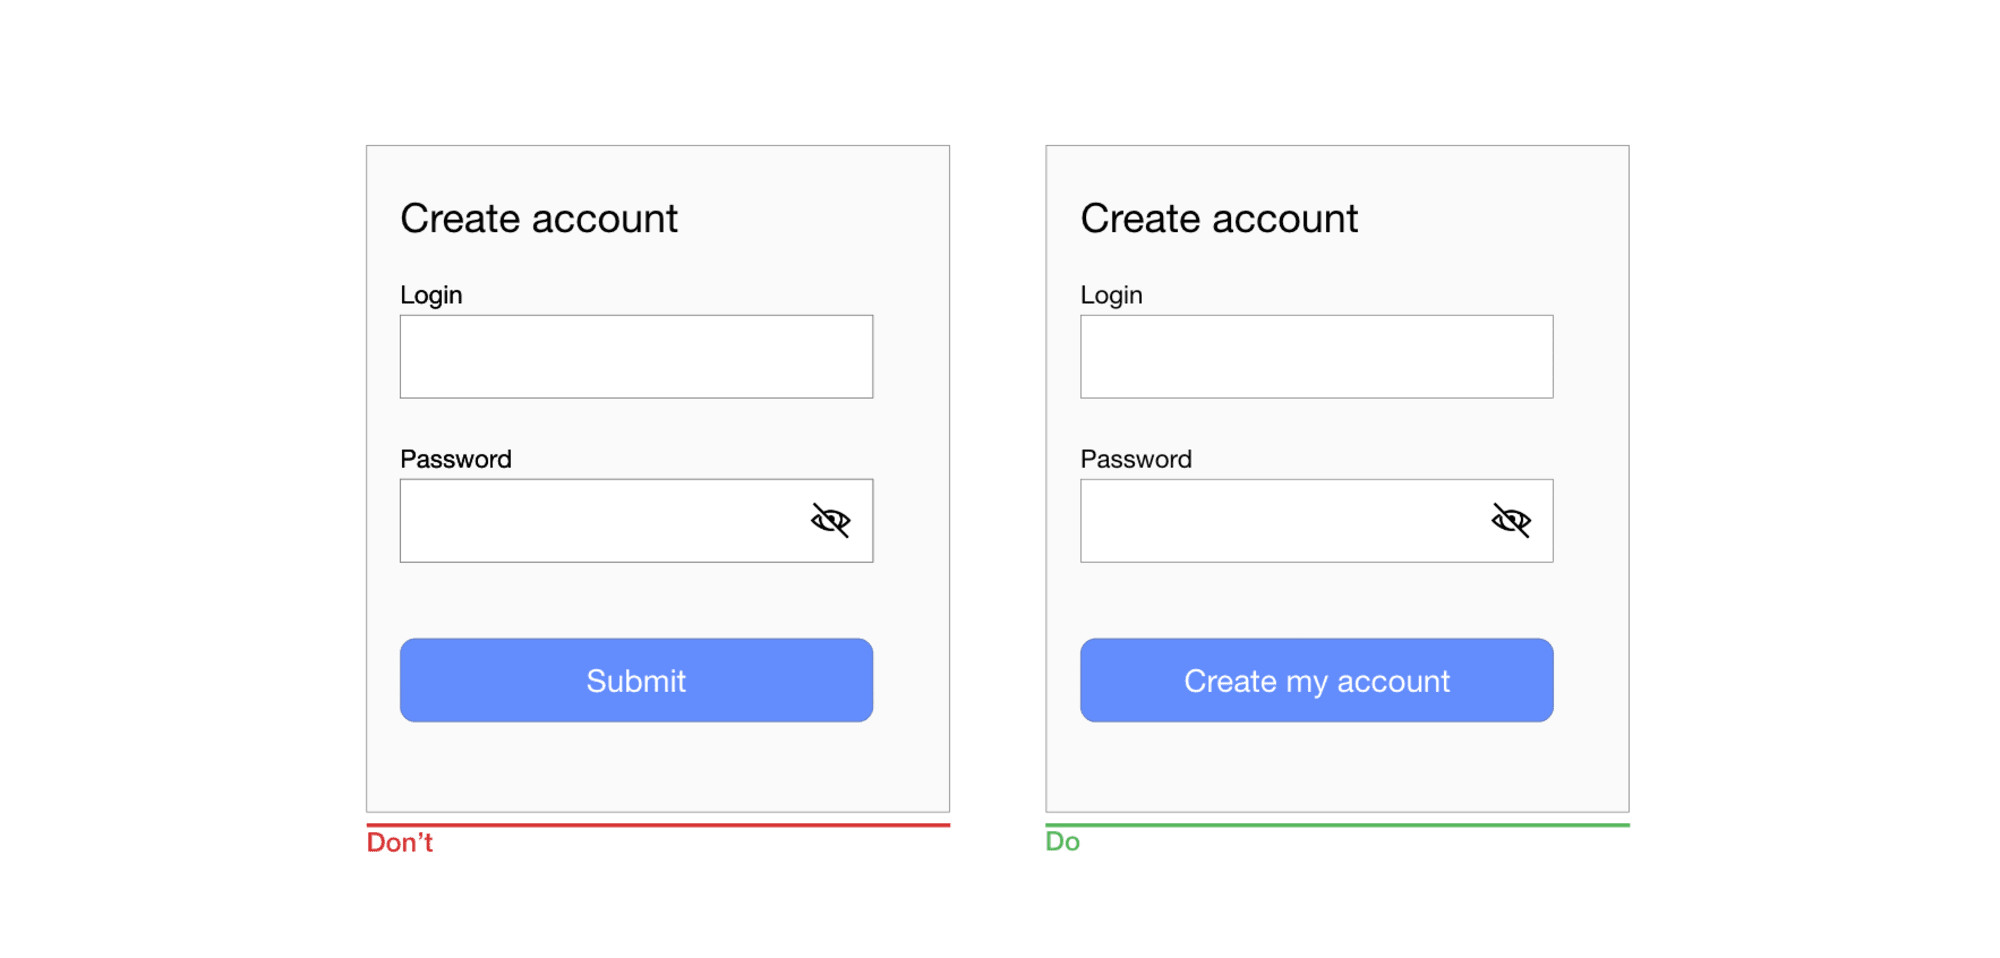Image resolution: width=2000 pixels, height=958 pixels.
Task: Click the Password label in right form
Action: click(1136, 459)
